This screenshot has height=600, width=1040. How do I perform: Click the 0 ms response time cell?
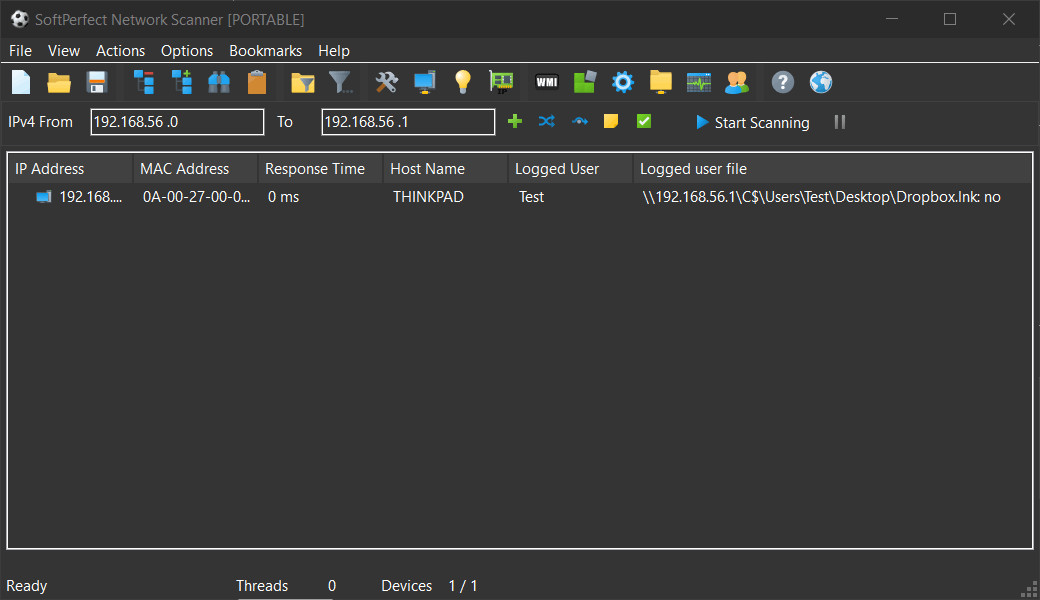(283, 197)
